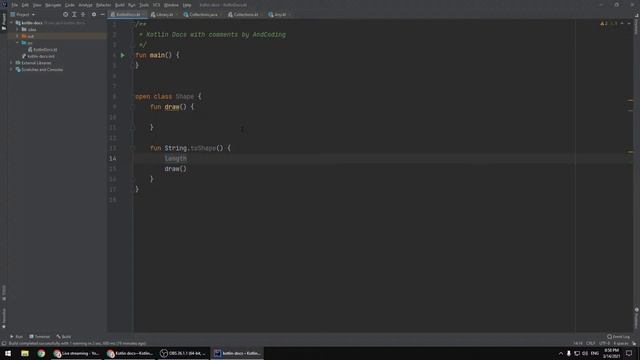The width and height of the screenshot is (640, 360).
Task: Open the Windows notification center icon
Action: click(629, 353)
